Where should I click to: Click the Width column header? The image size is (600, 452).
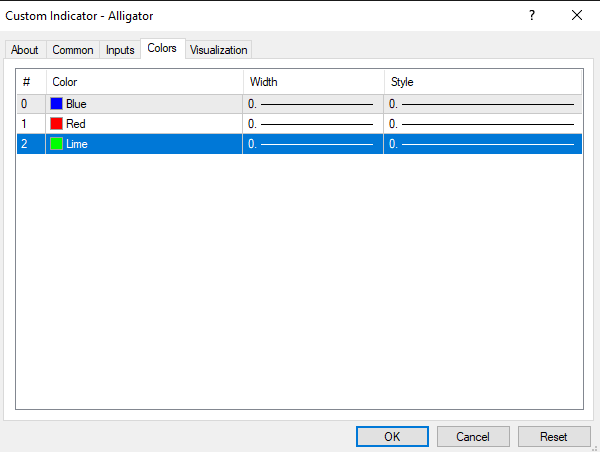pos(312,82)
